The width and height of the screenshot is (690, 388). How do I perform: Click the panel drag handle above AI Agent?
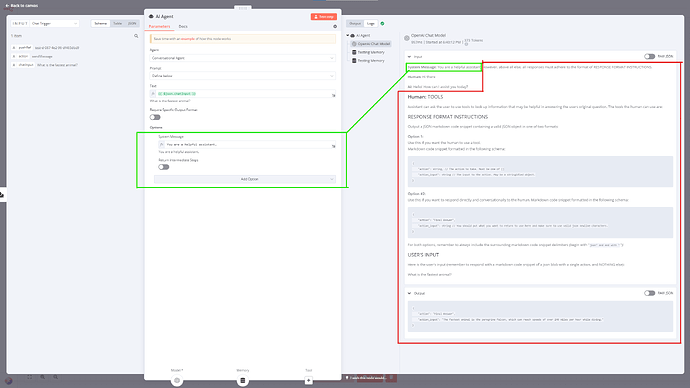(243, 7)
